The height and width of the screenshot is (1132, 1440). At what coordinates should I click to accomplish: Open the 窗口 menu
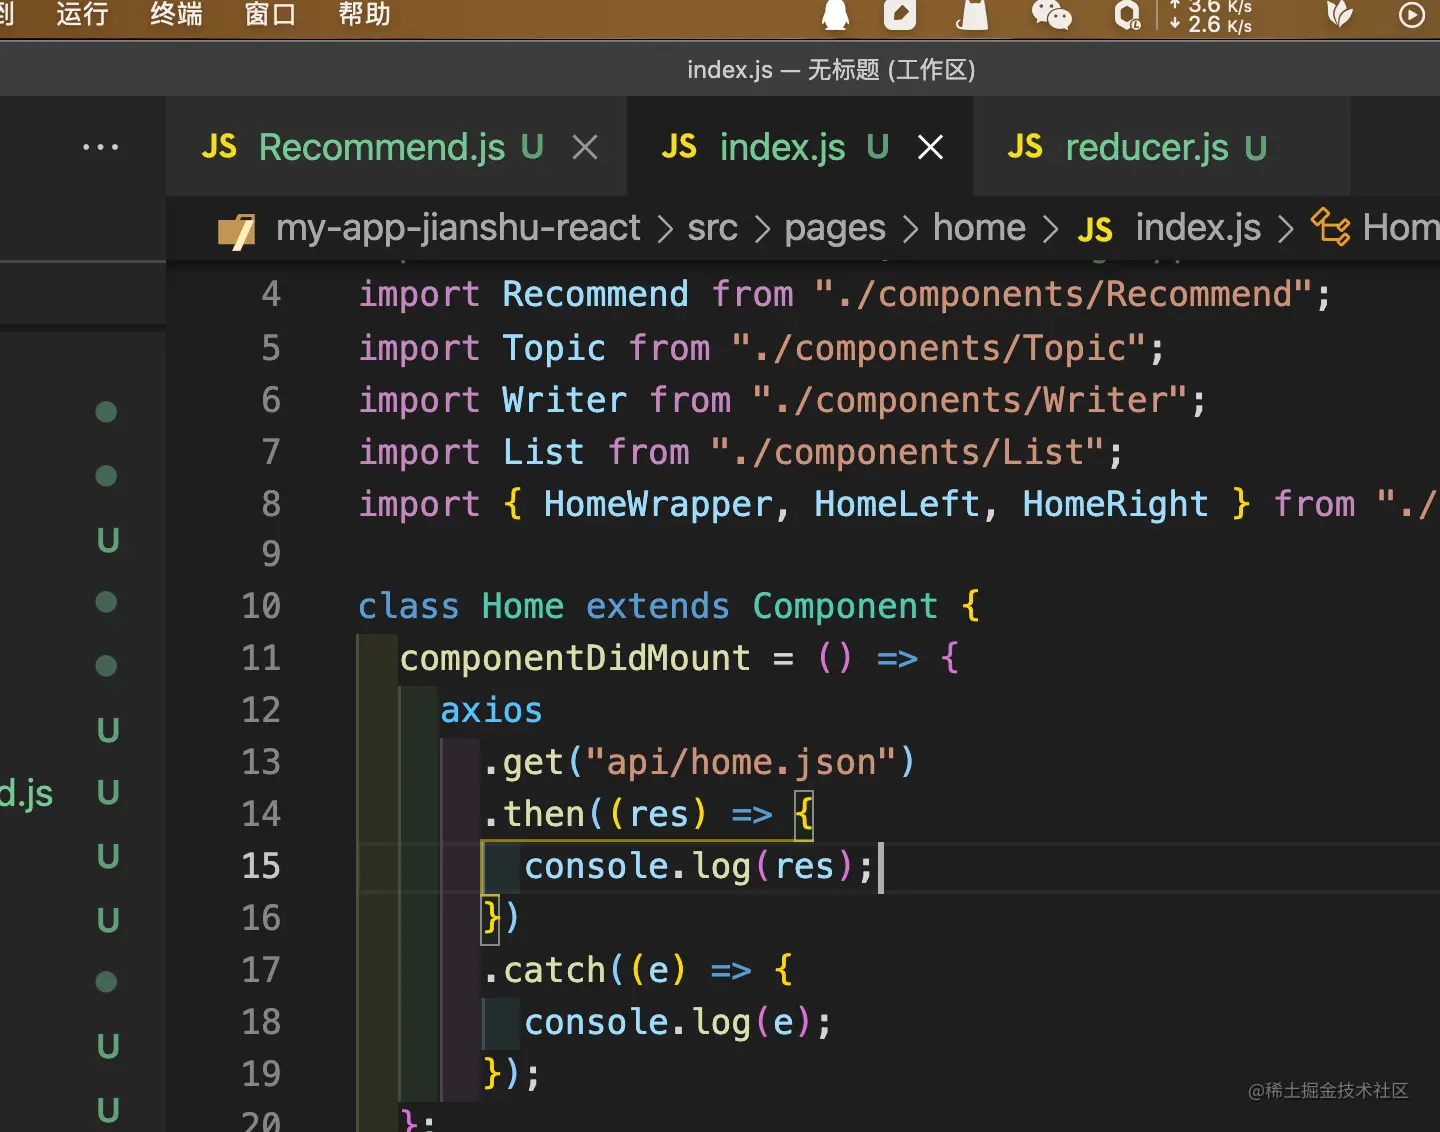point(270,14)
